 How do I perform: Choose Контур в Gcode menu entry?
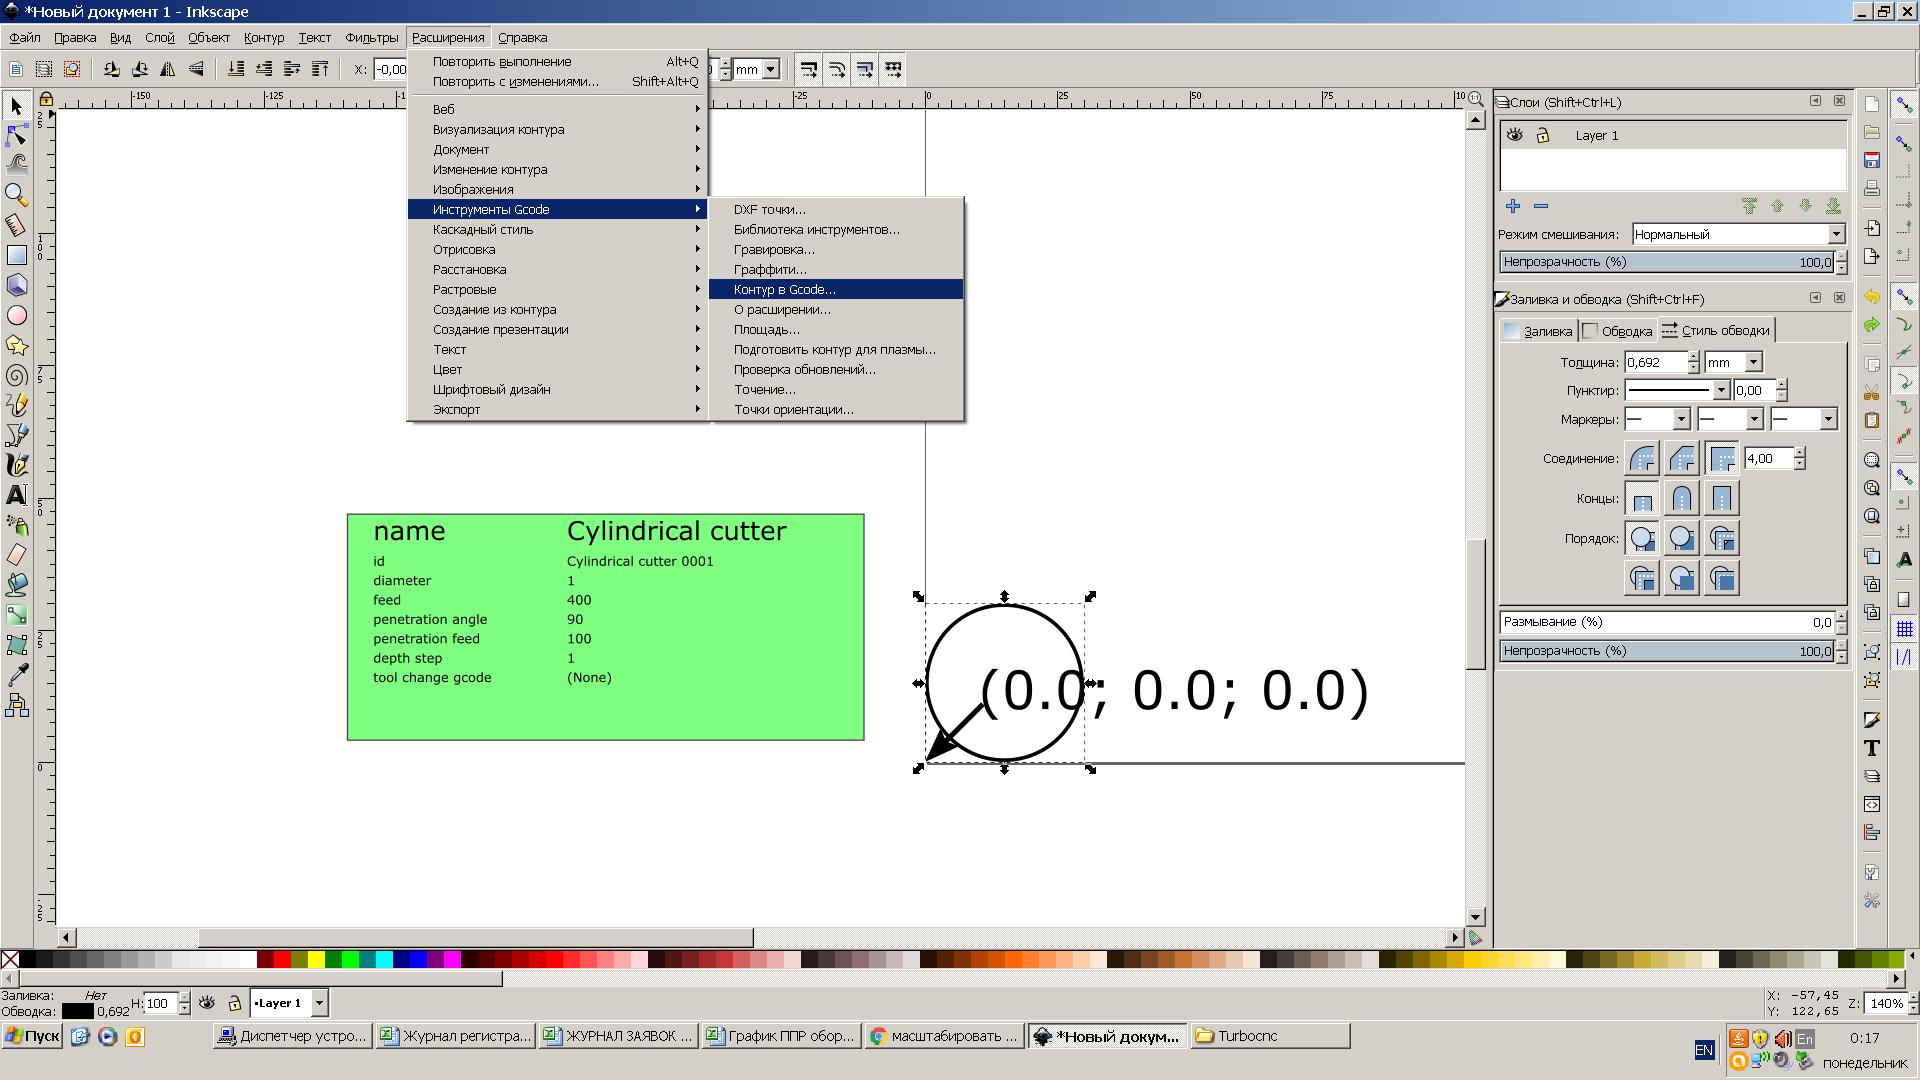click(x=784, y=289)
